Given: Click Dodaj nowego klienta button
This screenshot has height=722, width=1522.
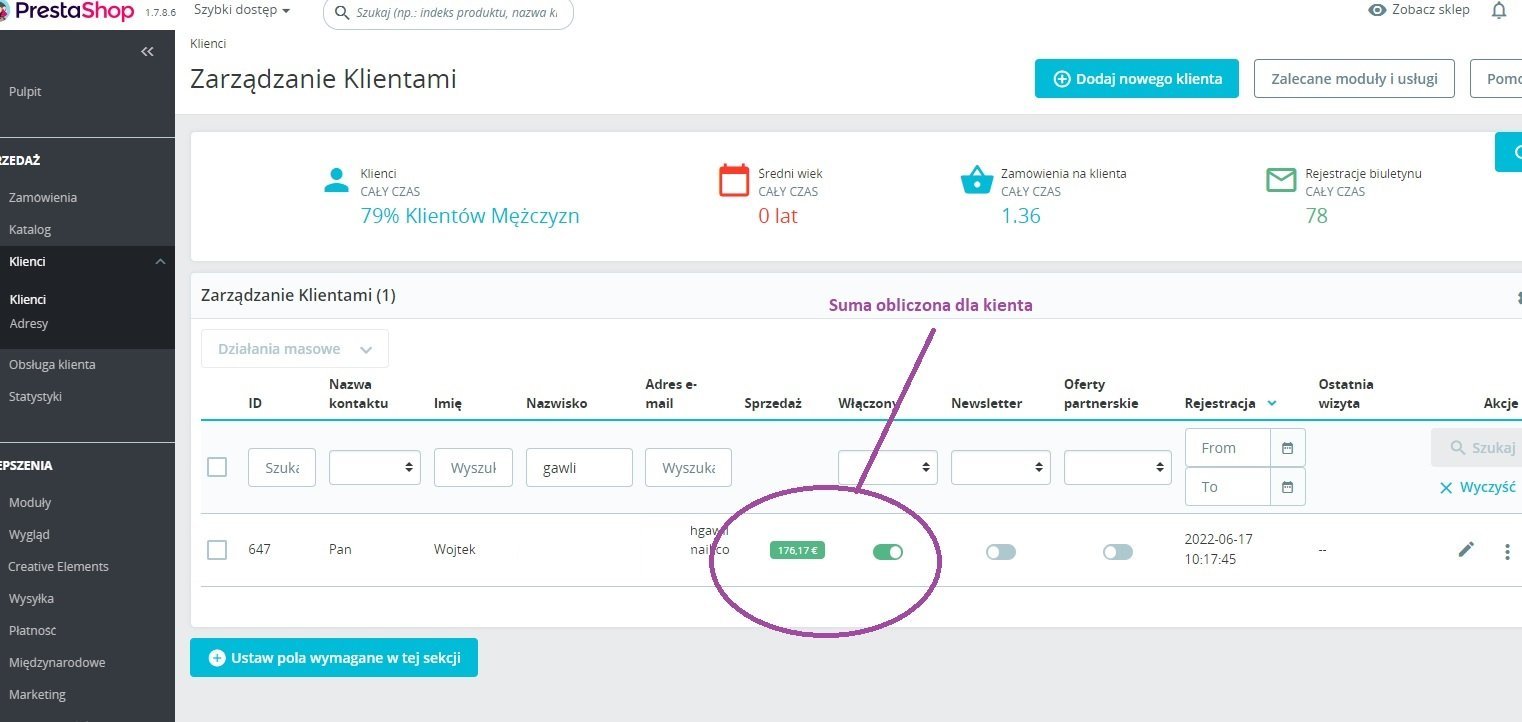Looking at the screenshot, I should pos(1136,79).
